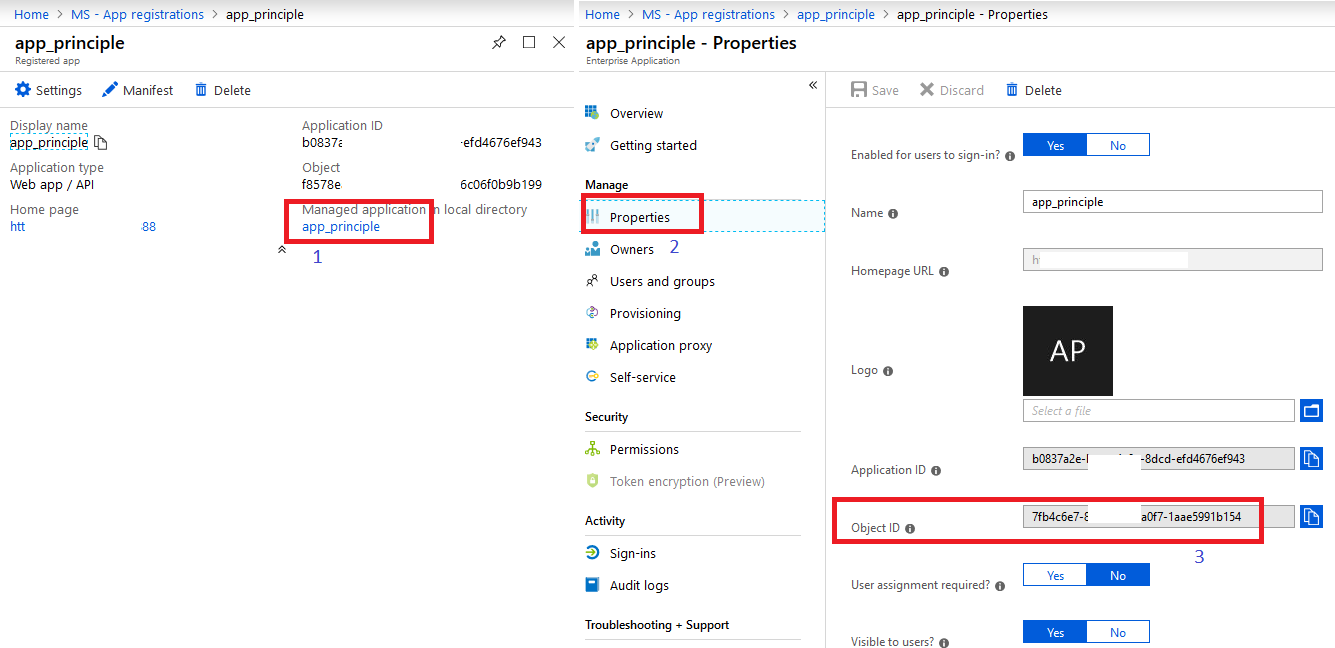Set User assignment required to Yes
This screenshot has height=648, width=1335.
(x=1055, y=575)
